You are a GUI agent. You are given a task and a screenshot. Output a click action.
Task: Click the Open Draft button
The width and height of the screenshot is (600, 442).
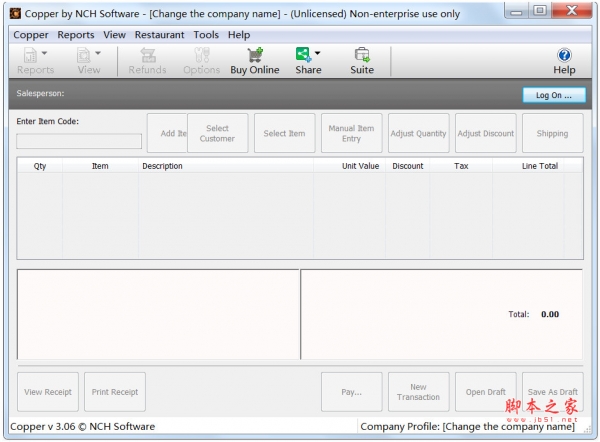486,392
